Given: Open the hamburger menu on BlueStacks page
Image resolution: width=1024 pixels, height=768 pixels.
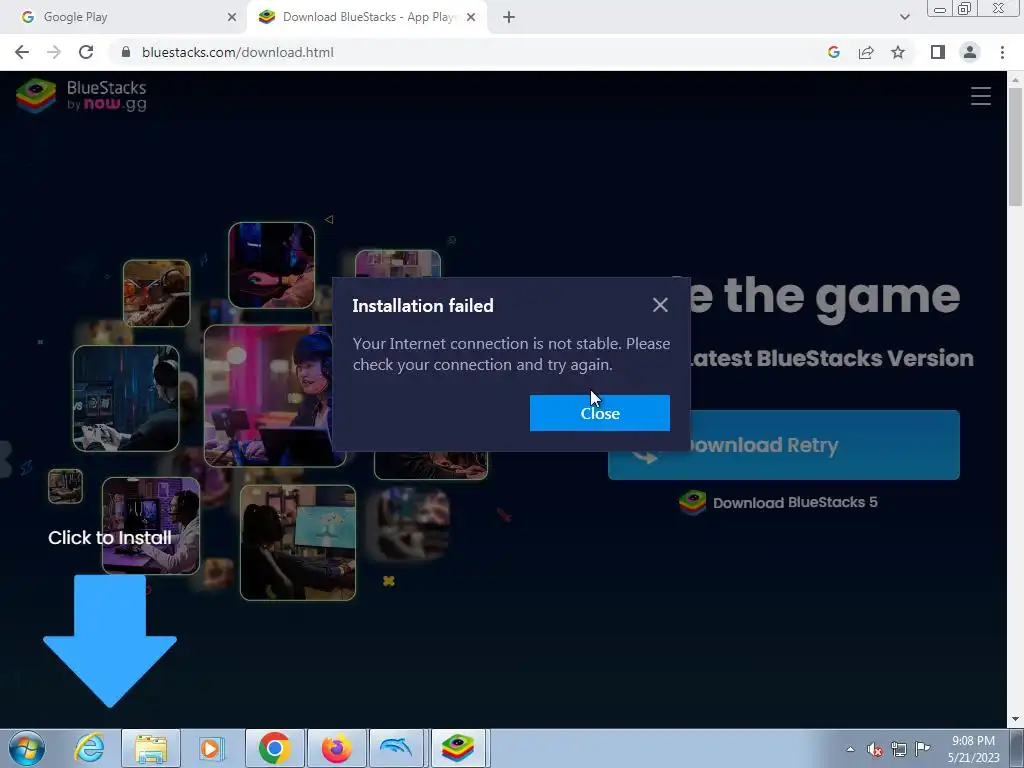Looking at the screenshot, I should point(980,96).
